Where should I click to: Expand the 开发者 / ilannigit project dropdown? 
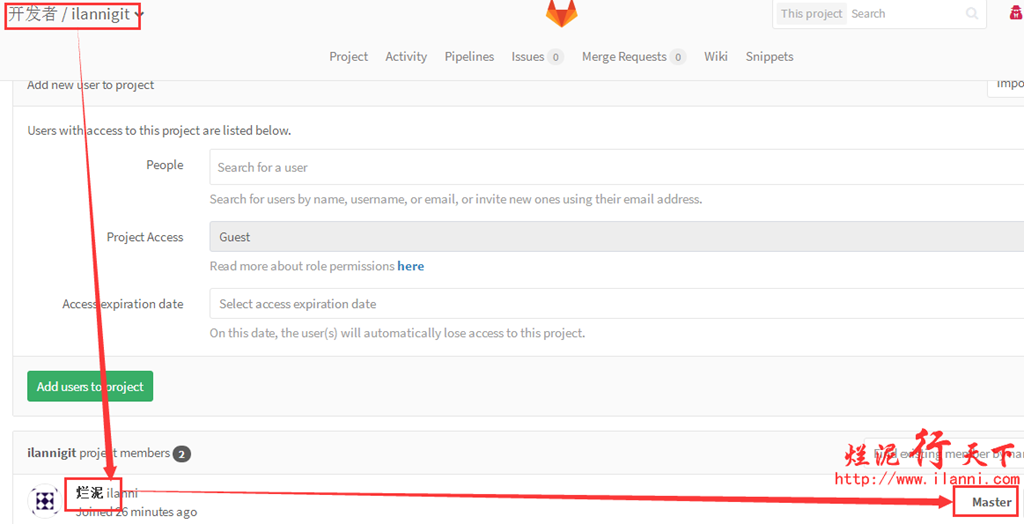pyautogui.click(x=138, y=14)
